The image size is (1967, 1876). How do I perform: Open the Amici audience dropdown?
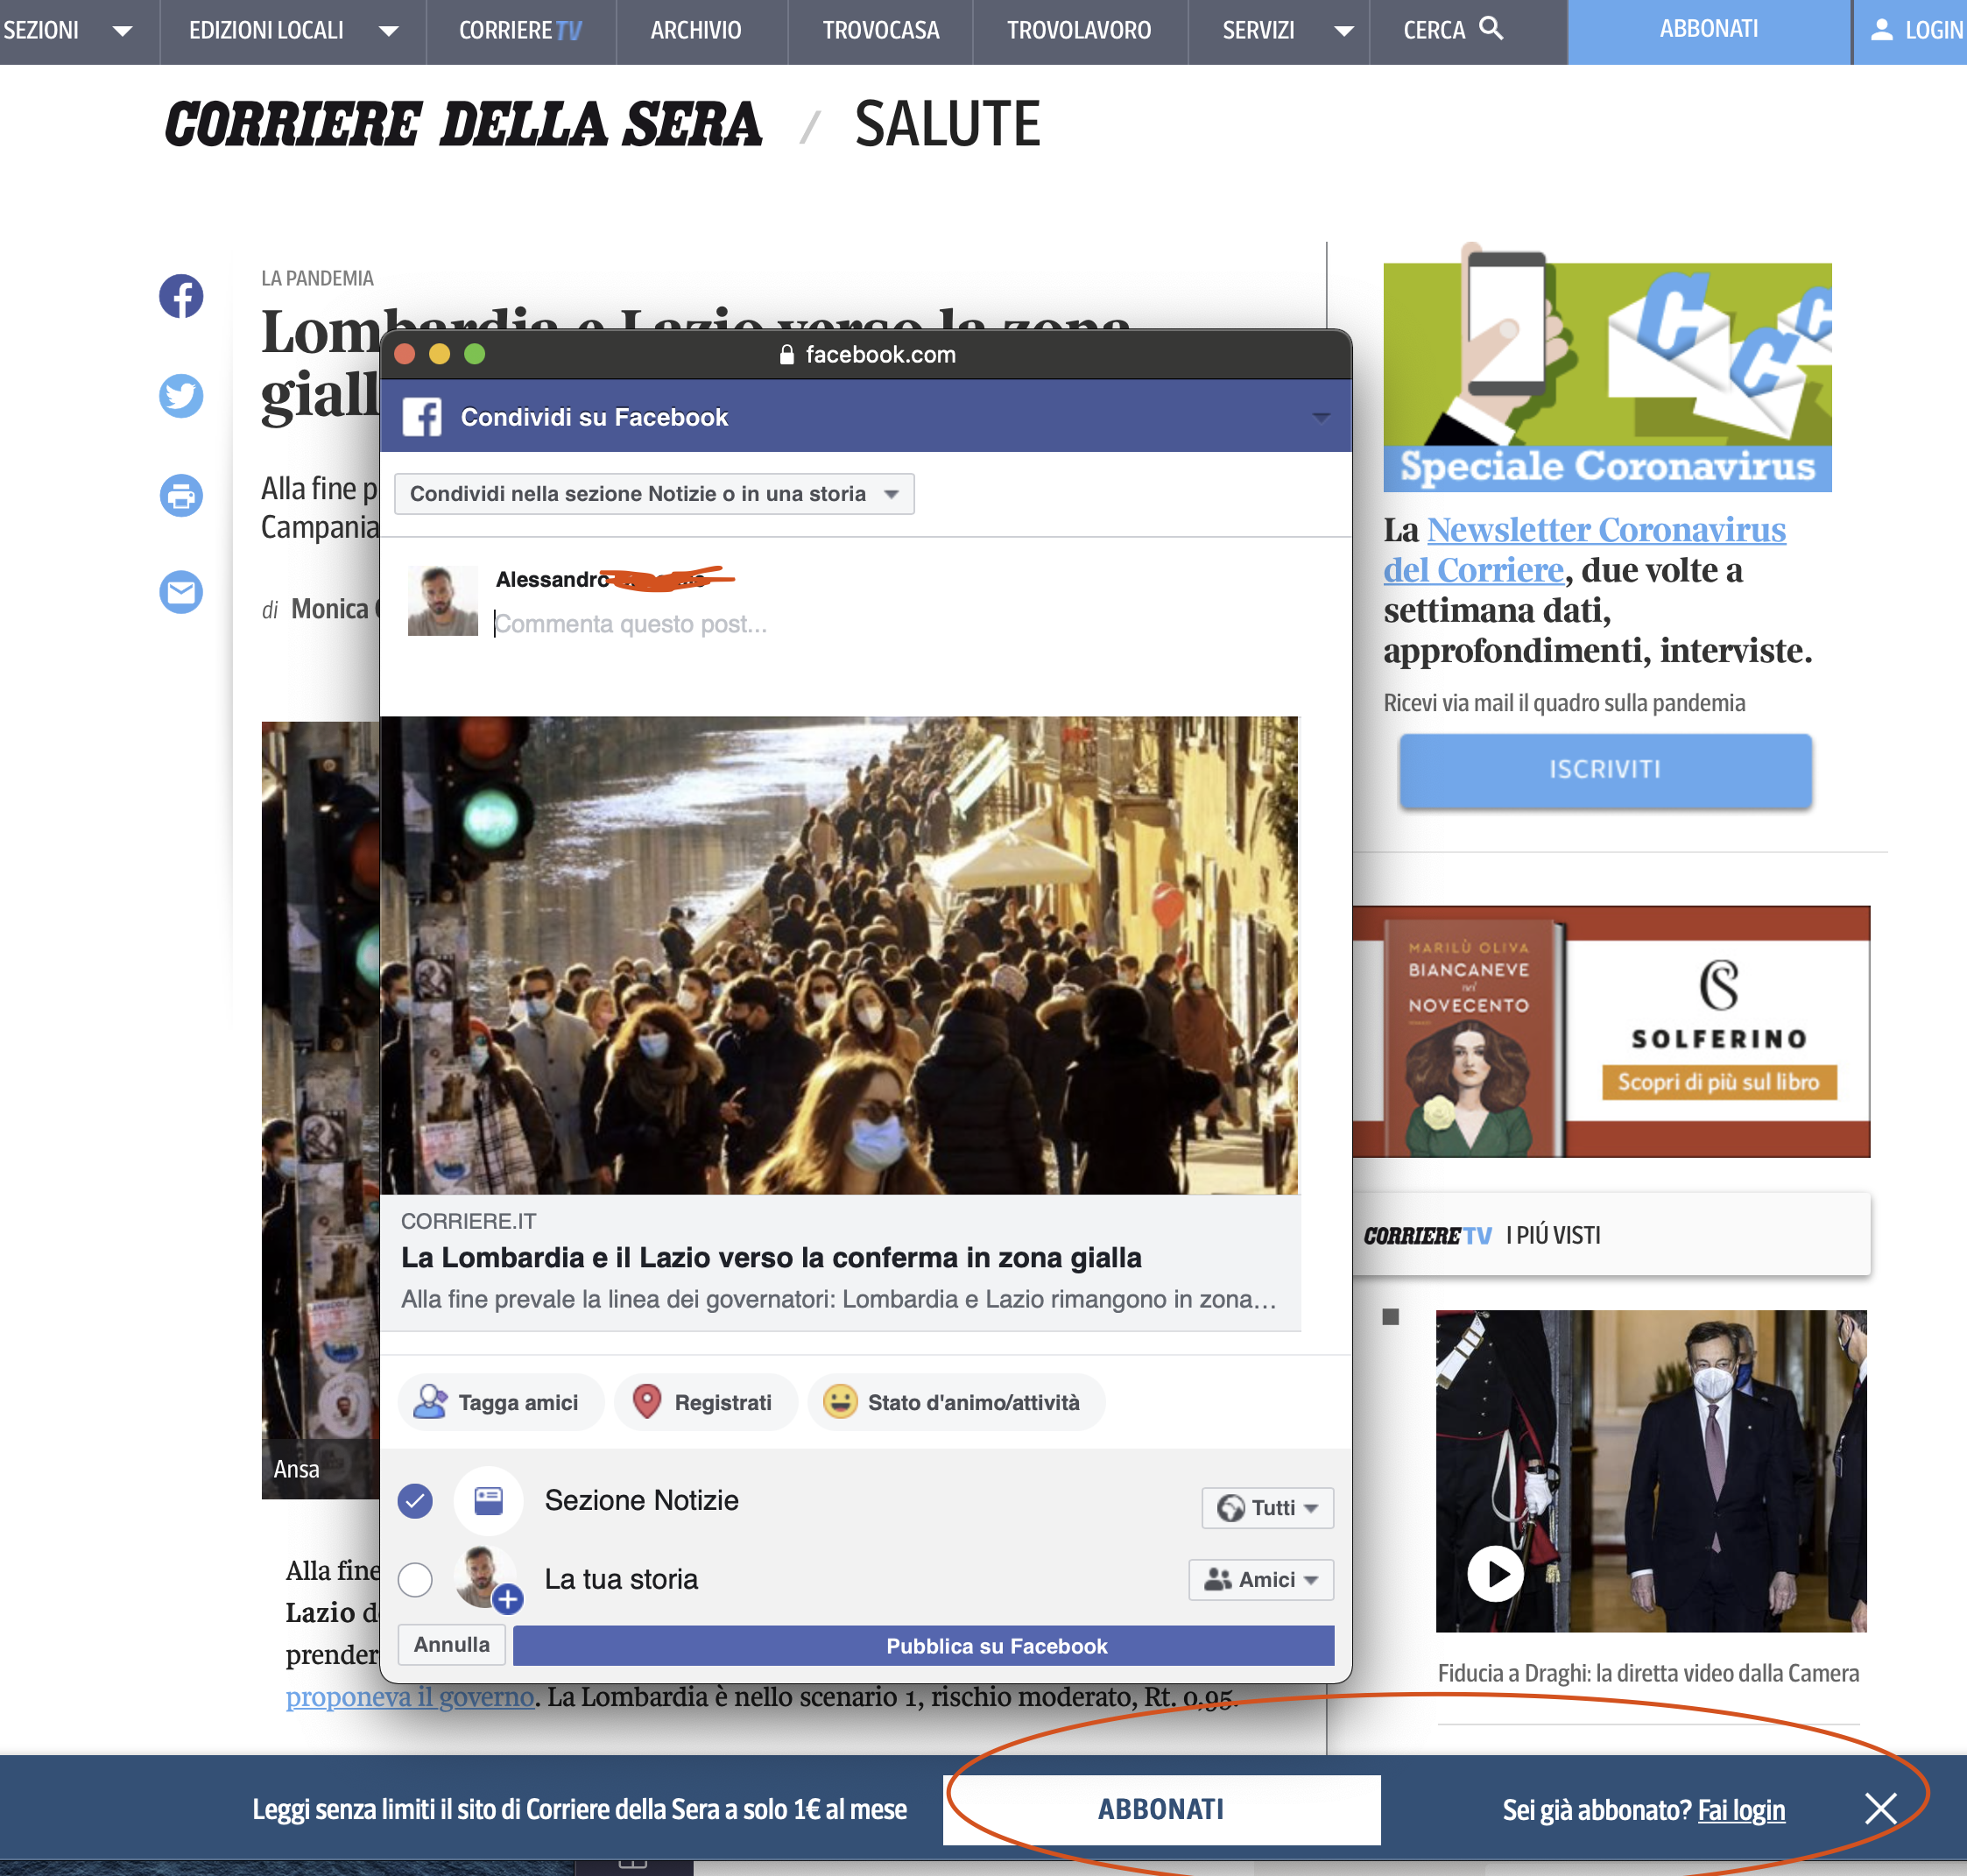1261,1579
